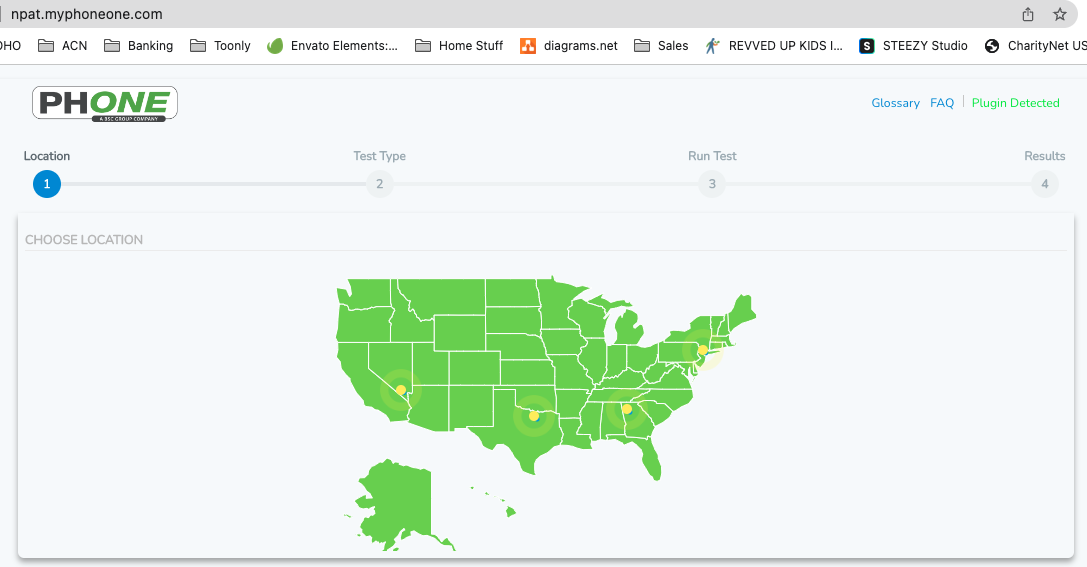Open the FAQ link
The height and width of the screenshot is (567, 1087).
pyautogui.click(x=942, y=103)
